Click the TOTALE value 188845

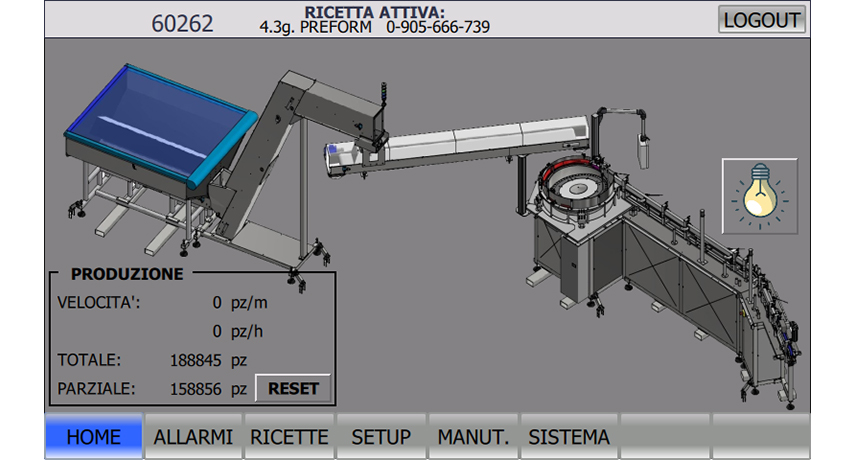[x=195, y=360]
